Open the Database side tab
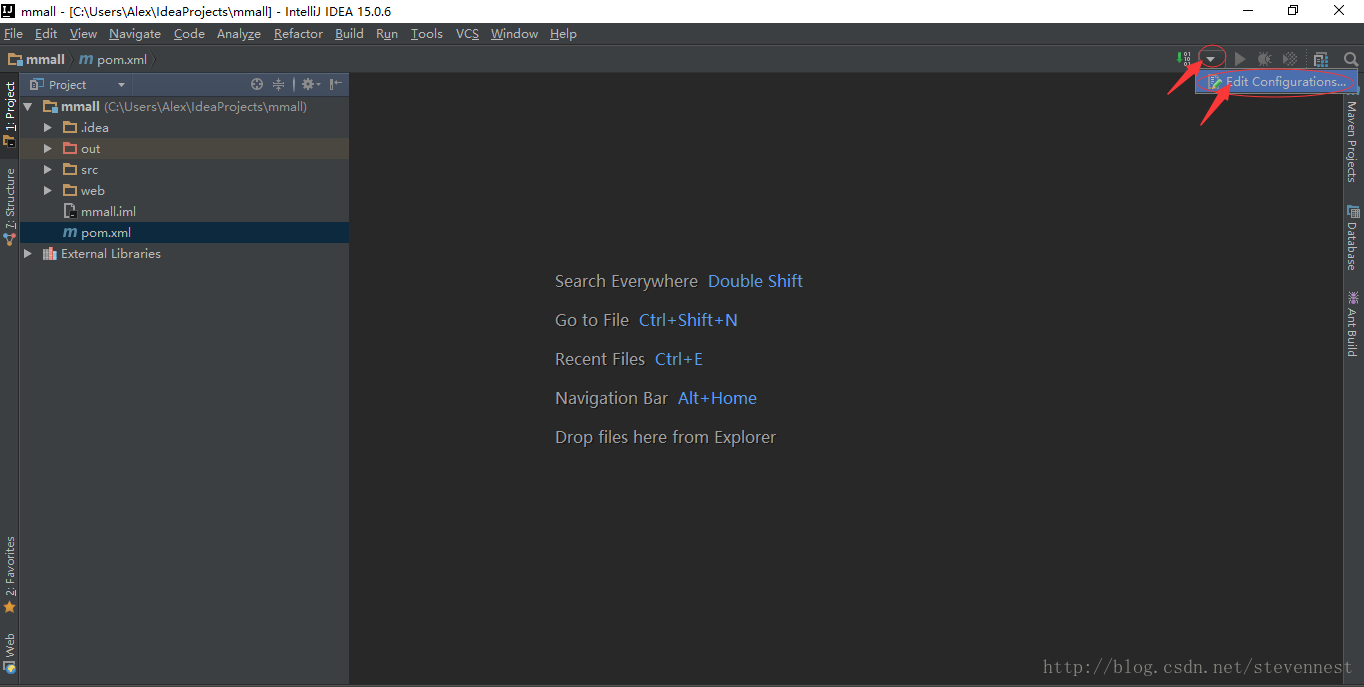Viewport: 1364px width, 687px height. [1353, 238]
